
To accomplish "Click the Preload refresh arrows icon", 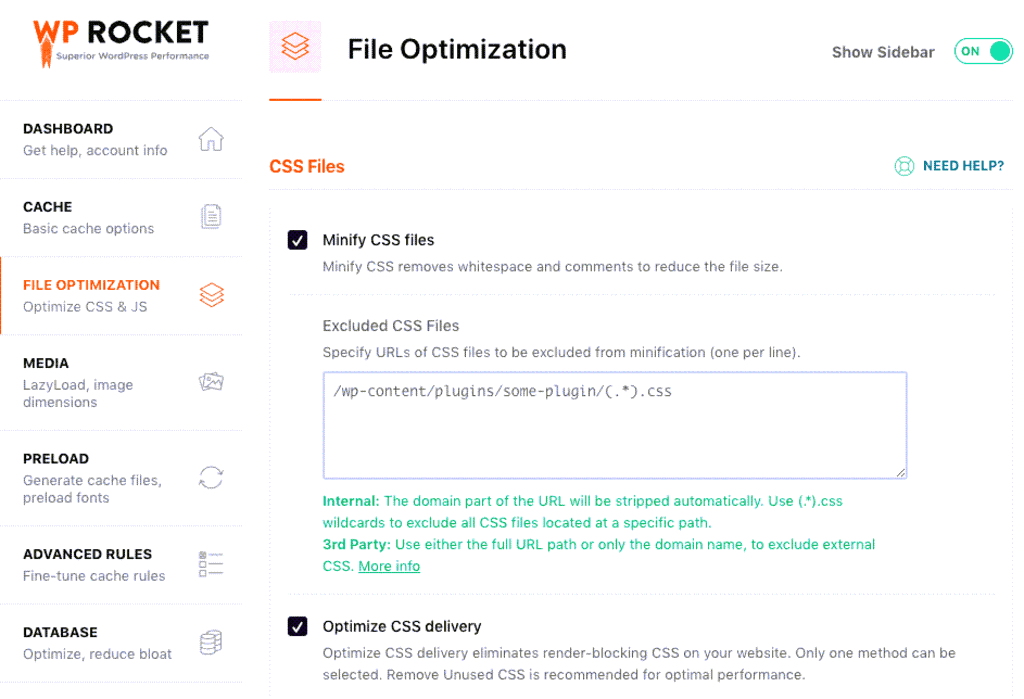I will [x=211, y=478].
